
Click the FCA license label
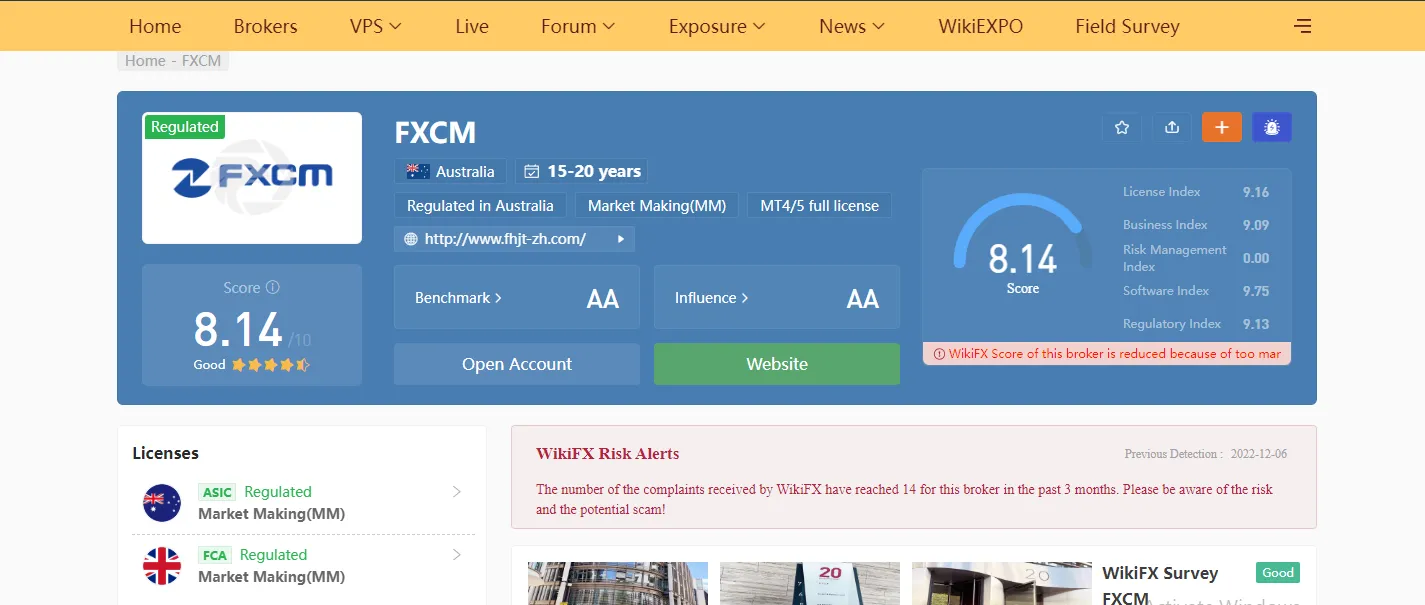coord(215,555)
